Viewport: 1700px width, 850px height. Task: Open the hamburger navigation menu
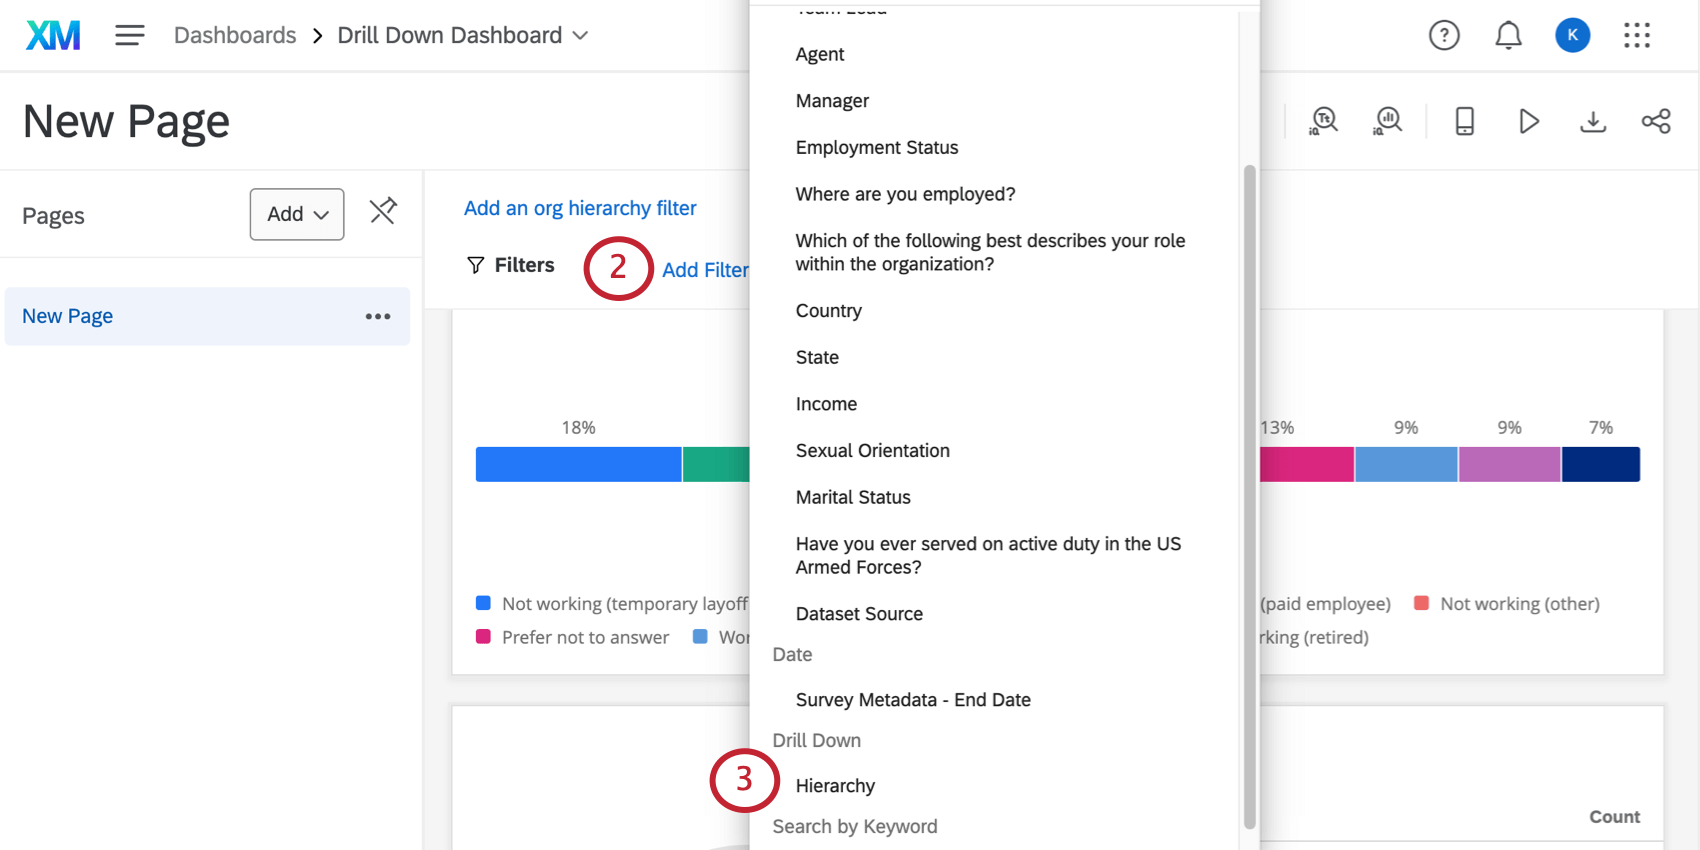(x=129, y=36)
